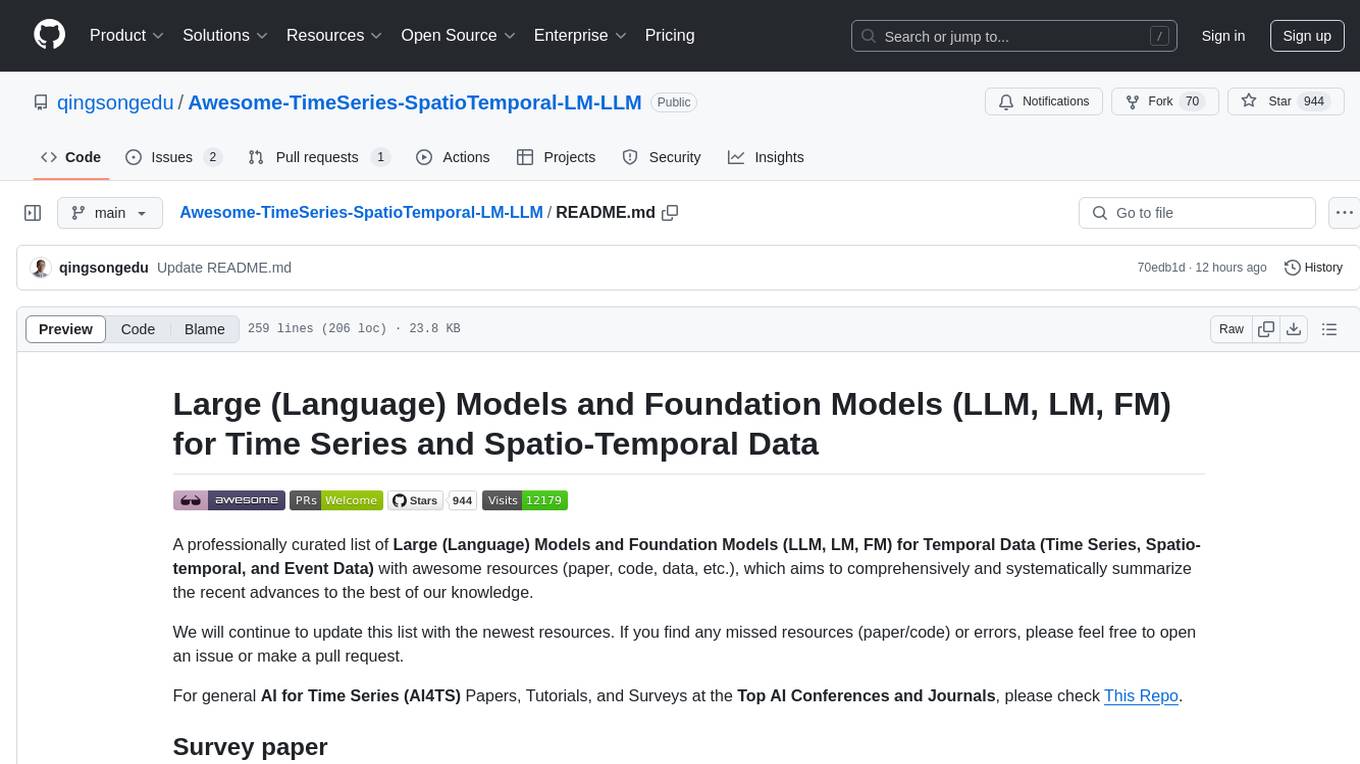Expand the Product menu
The image size is (1360, 764).
(x=127, y=35)
